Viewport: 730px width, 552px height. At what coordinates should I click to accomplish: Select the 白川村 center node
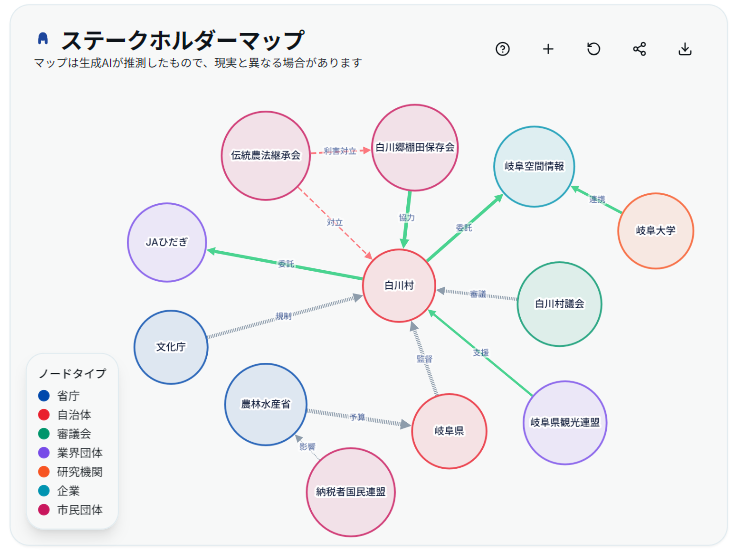click(398, 285)
